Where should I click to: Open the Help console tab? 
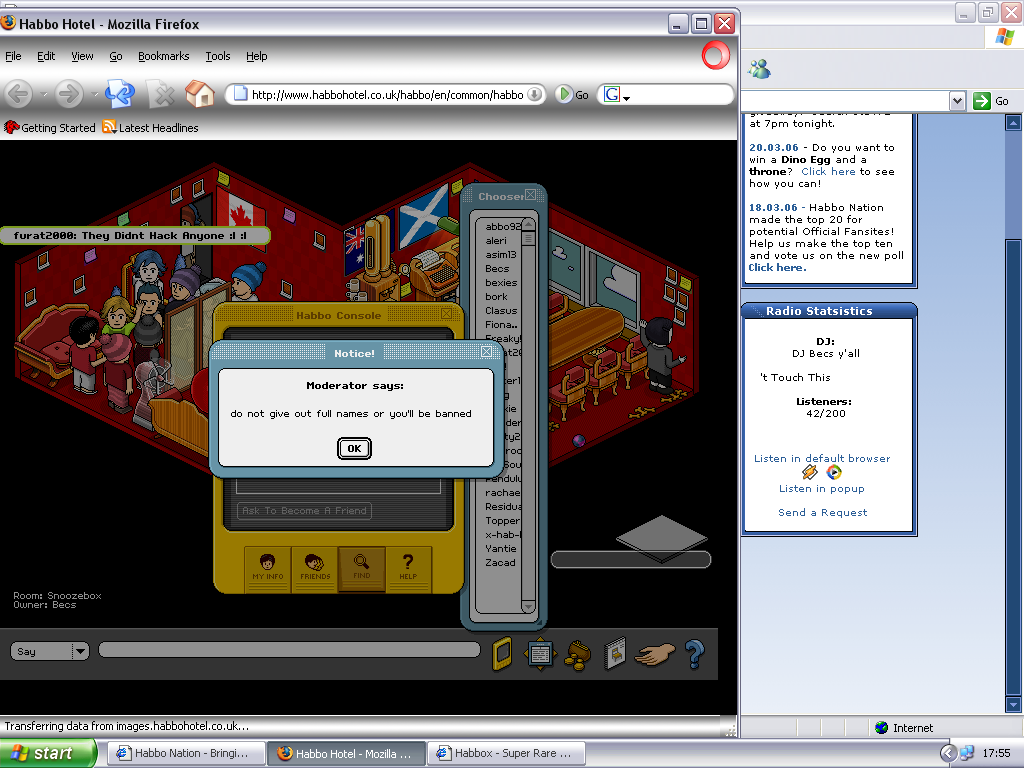tap(408, 569)
